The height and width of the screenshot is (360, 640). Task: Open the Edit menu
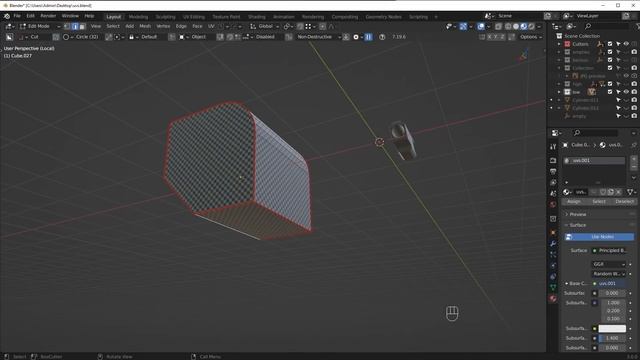coord(31,16)
